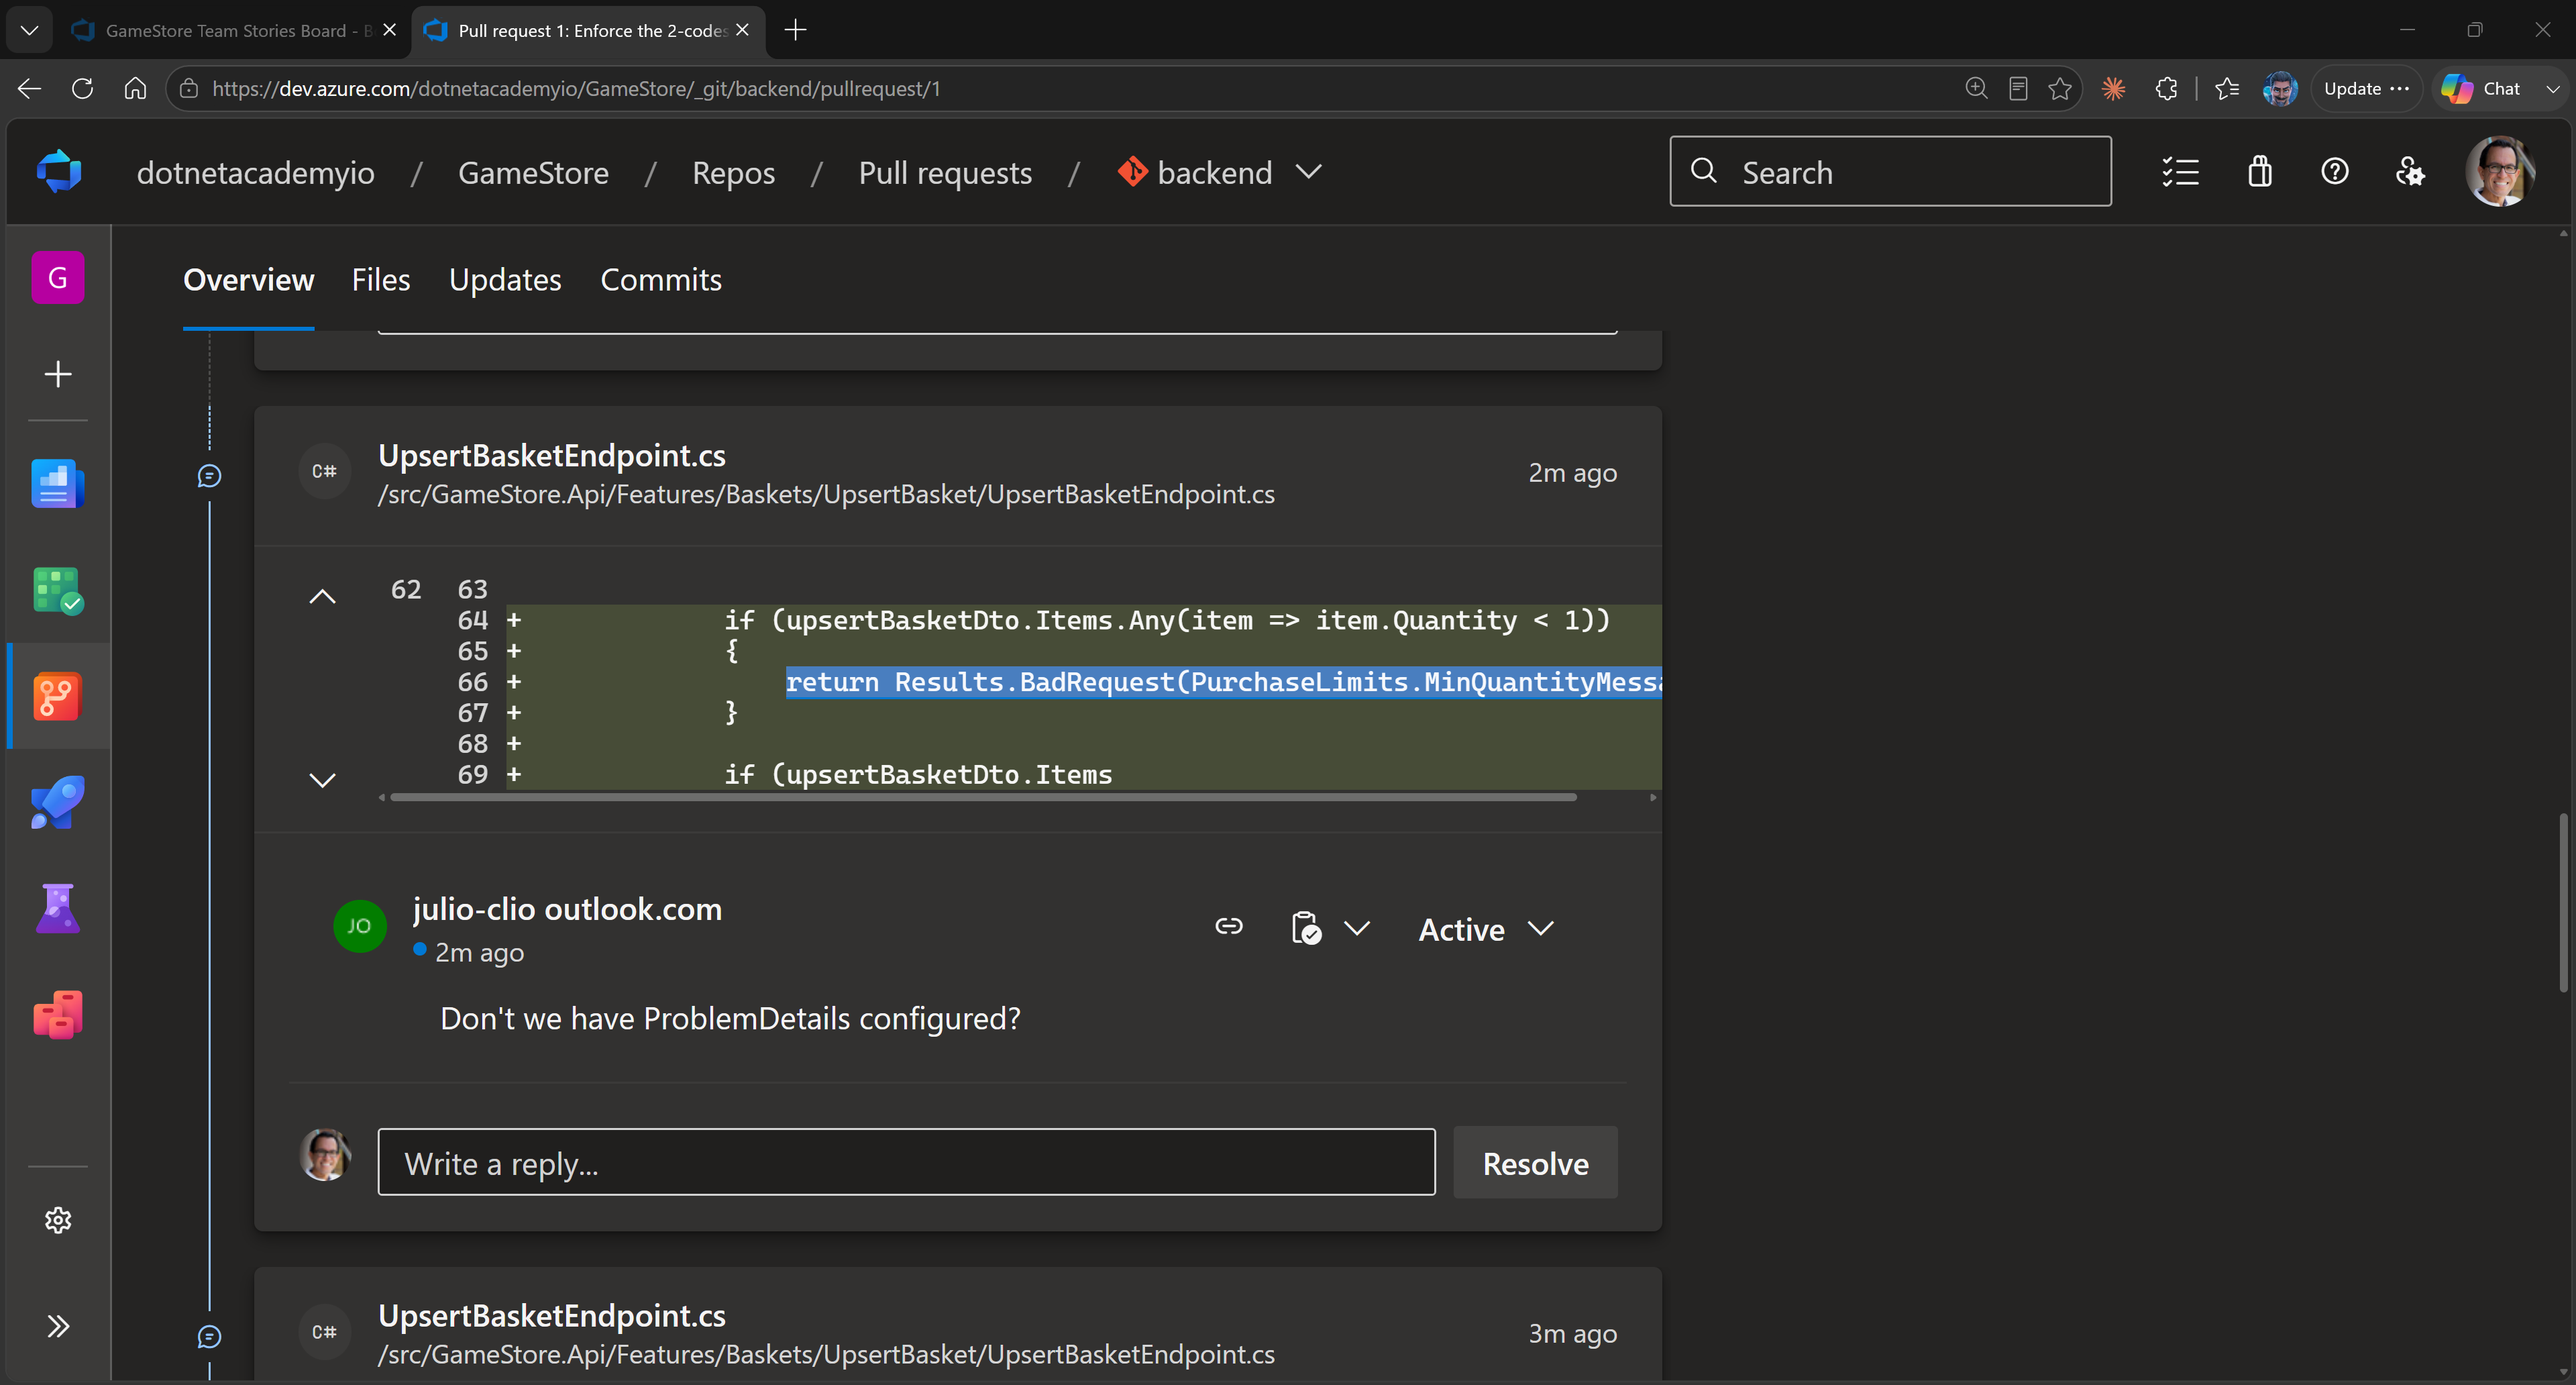Image resolution: width=2576 pixels, height=1385 pixels.
Task: Open the Pull requests breadcrumb link
Action: coord(945,173)
